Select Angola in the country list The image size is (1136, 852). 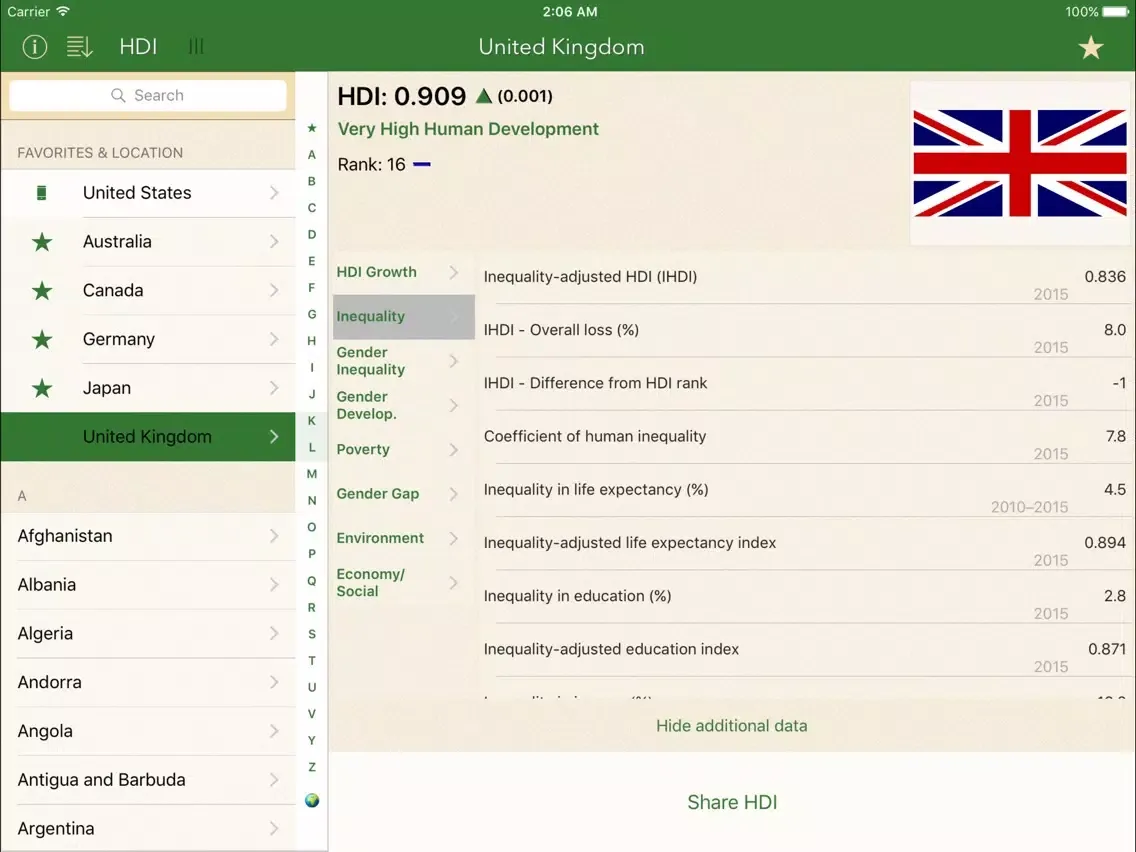click(x=148, y=731)
